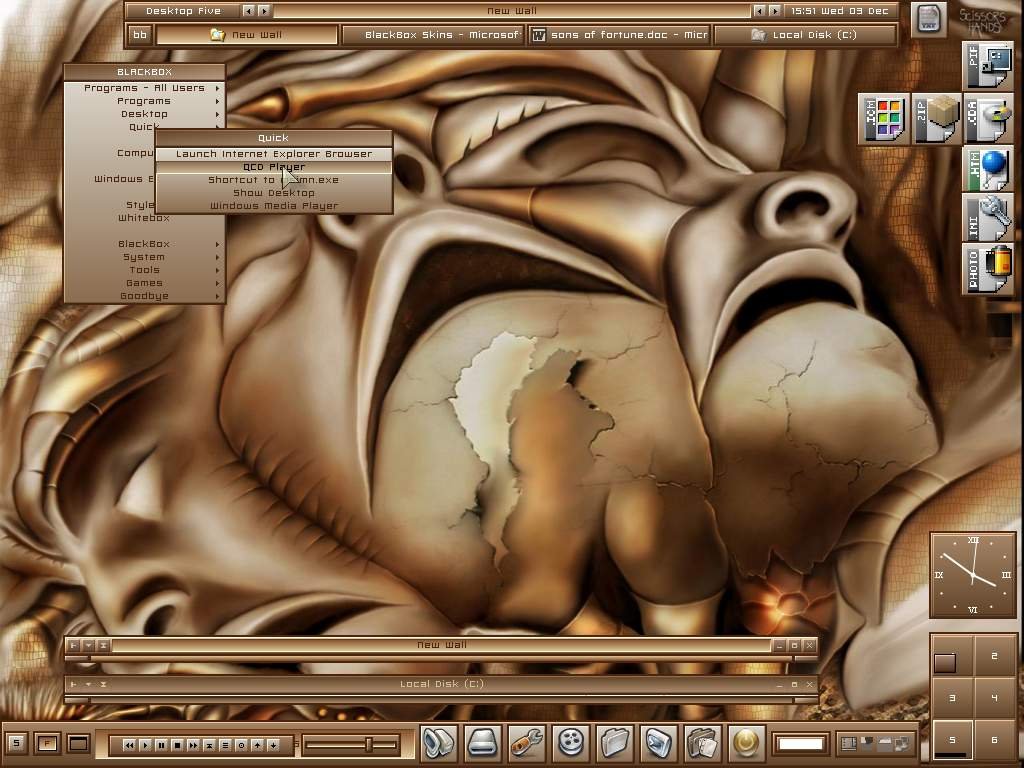Viewport: 1024px width, 768px height.
Task: Open the TXT document icon at top
Action: point(929,19)
